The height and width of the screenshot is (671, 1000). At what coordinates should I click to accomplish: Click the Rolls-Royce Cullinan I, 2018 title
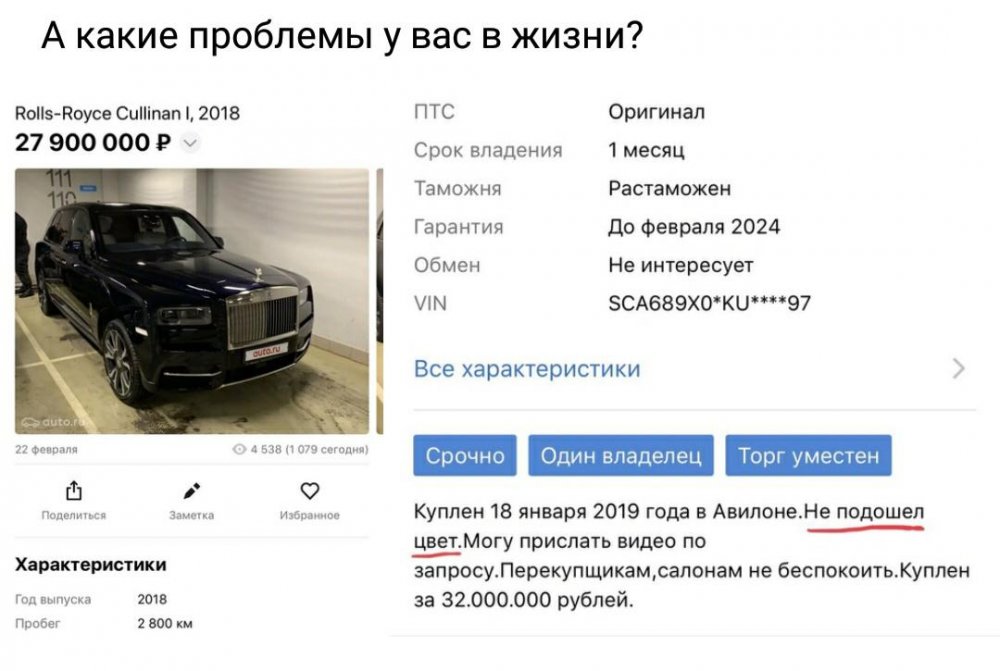128,113
